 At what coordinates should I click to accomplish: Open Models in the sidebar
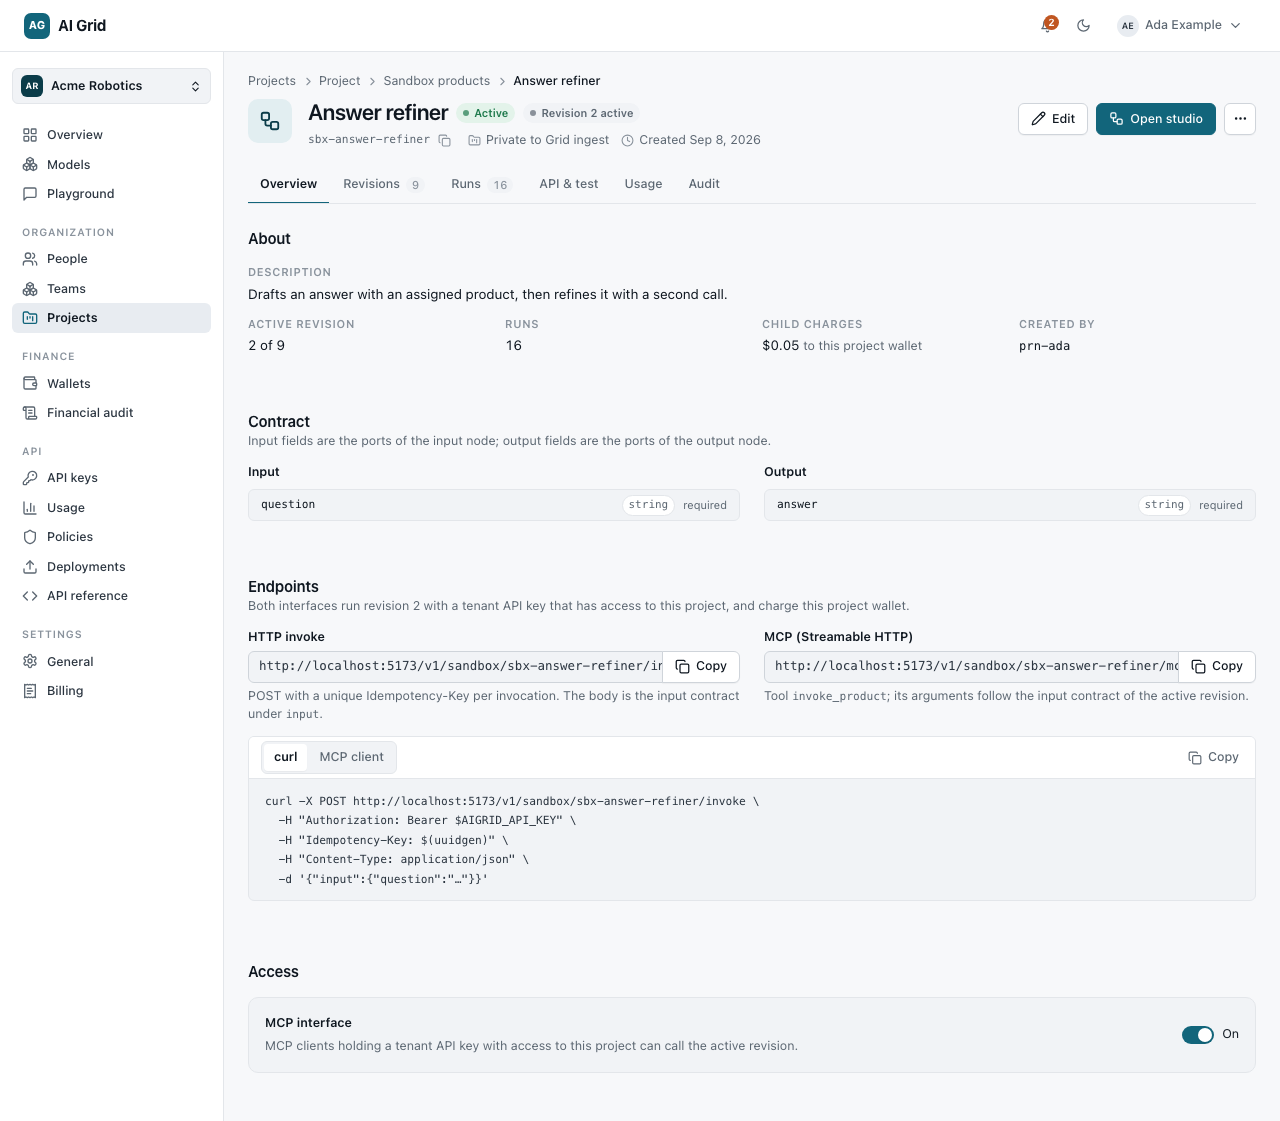(x=111, y=165)
